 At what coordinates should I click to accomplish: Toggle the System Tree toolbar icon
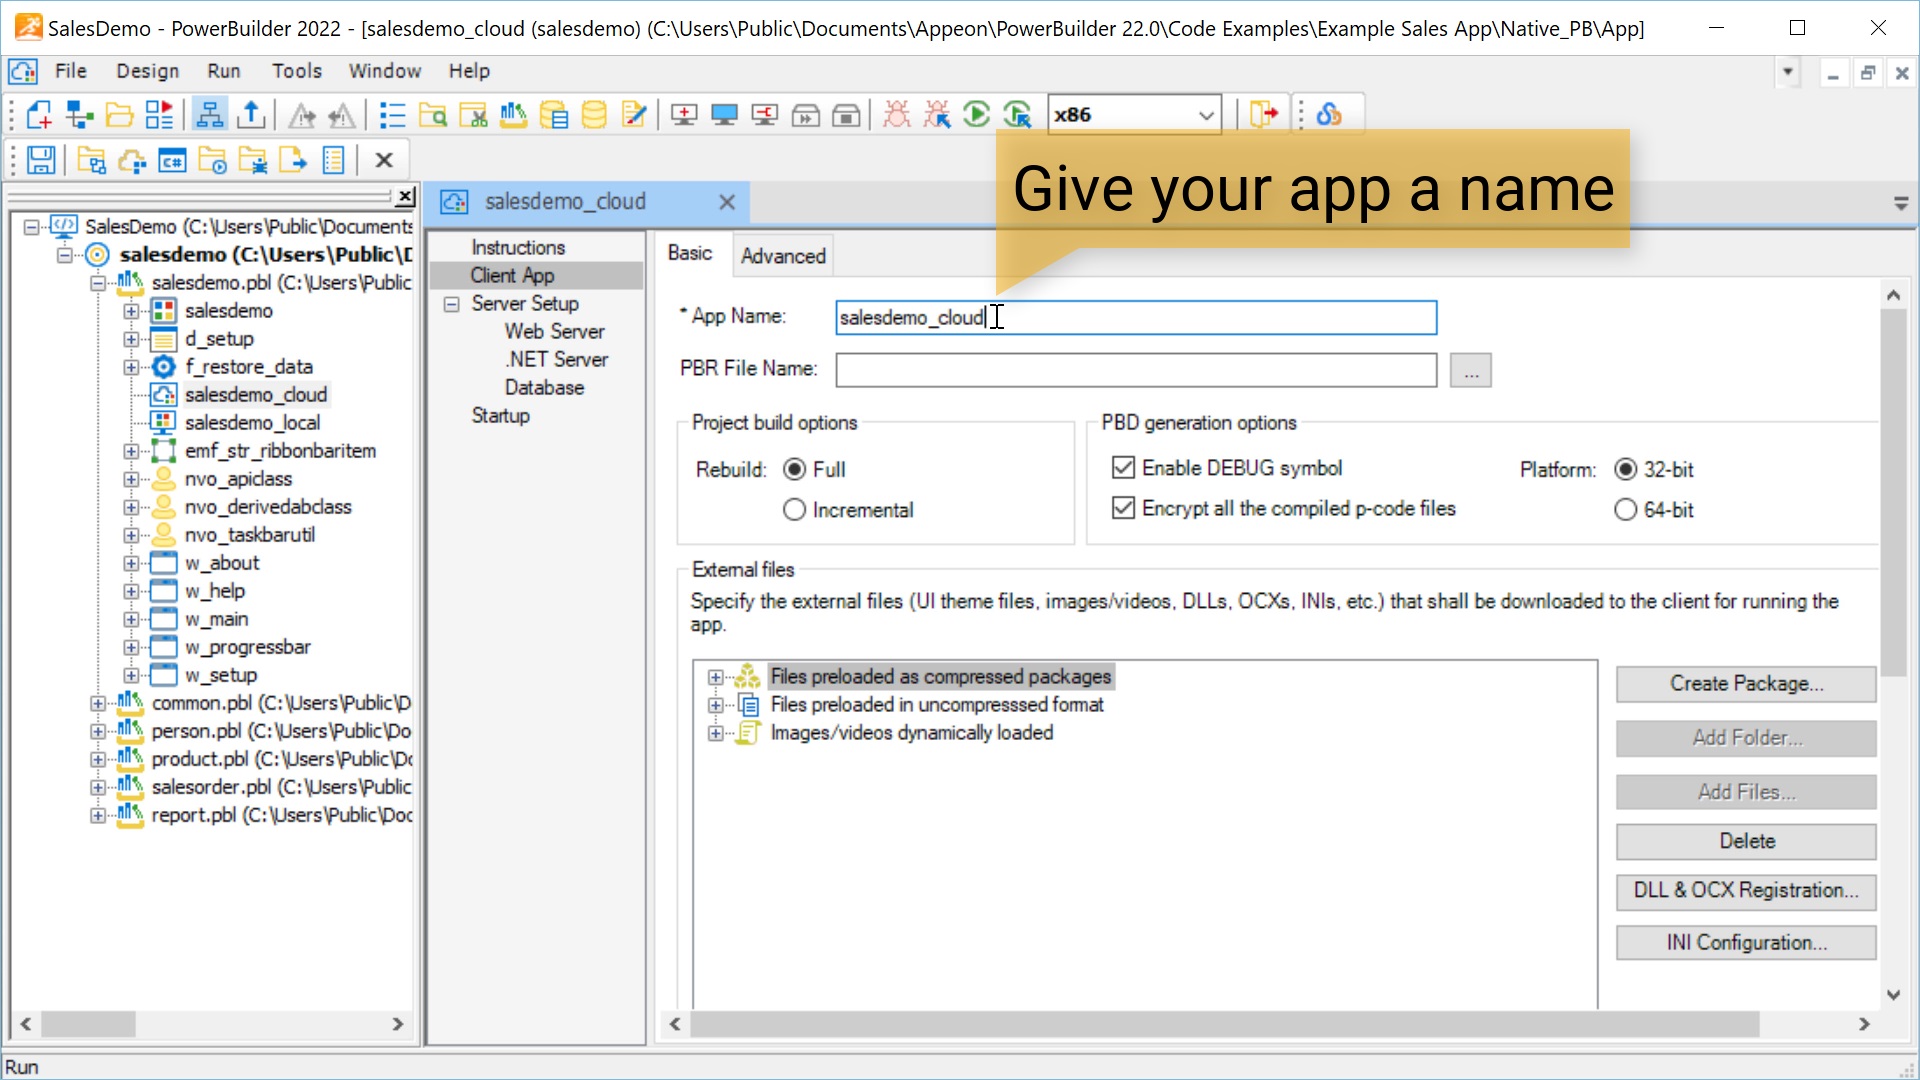point(209,115)
